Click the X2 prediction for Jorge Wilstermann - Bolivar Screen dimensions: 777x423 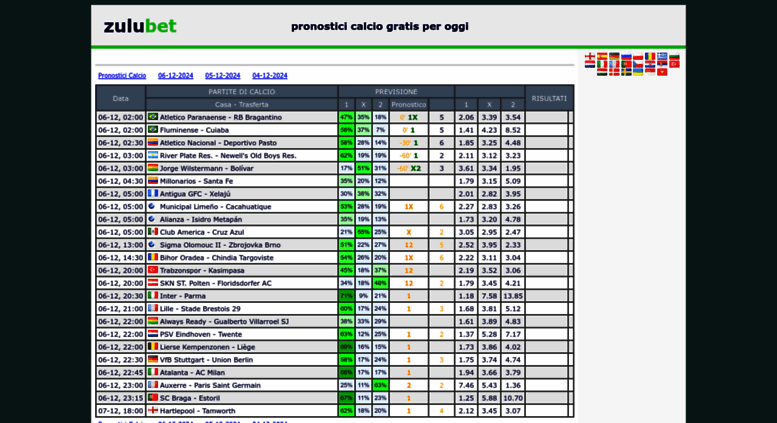[415, 168]
